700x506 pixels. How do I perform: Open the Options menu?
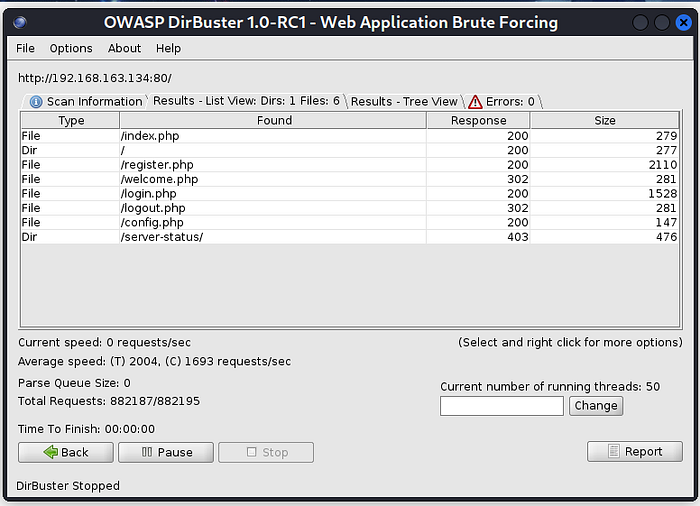[x=71, y=48]
